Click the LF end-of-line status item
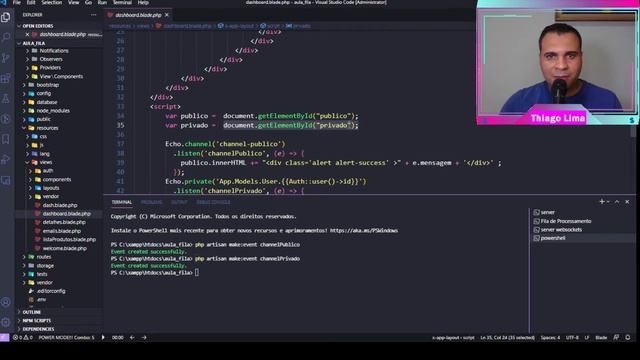The height and width of the screenshot is (360, 640). (x=587, y=338)
